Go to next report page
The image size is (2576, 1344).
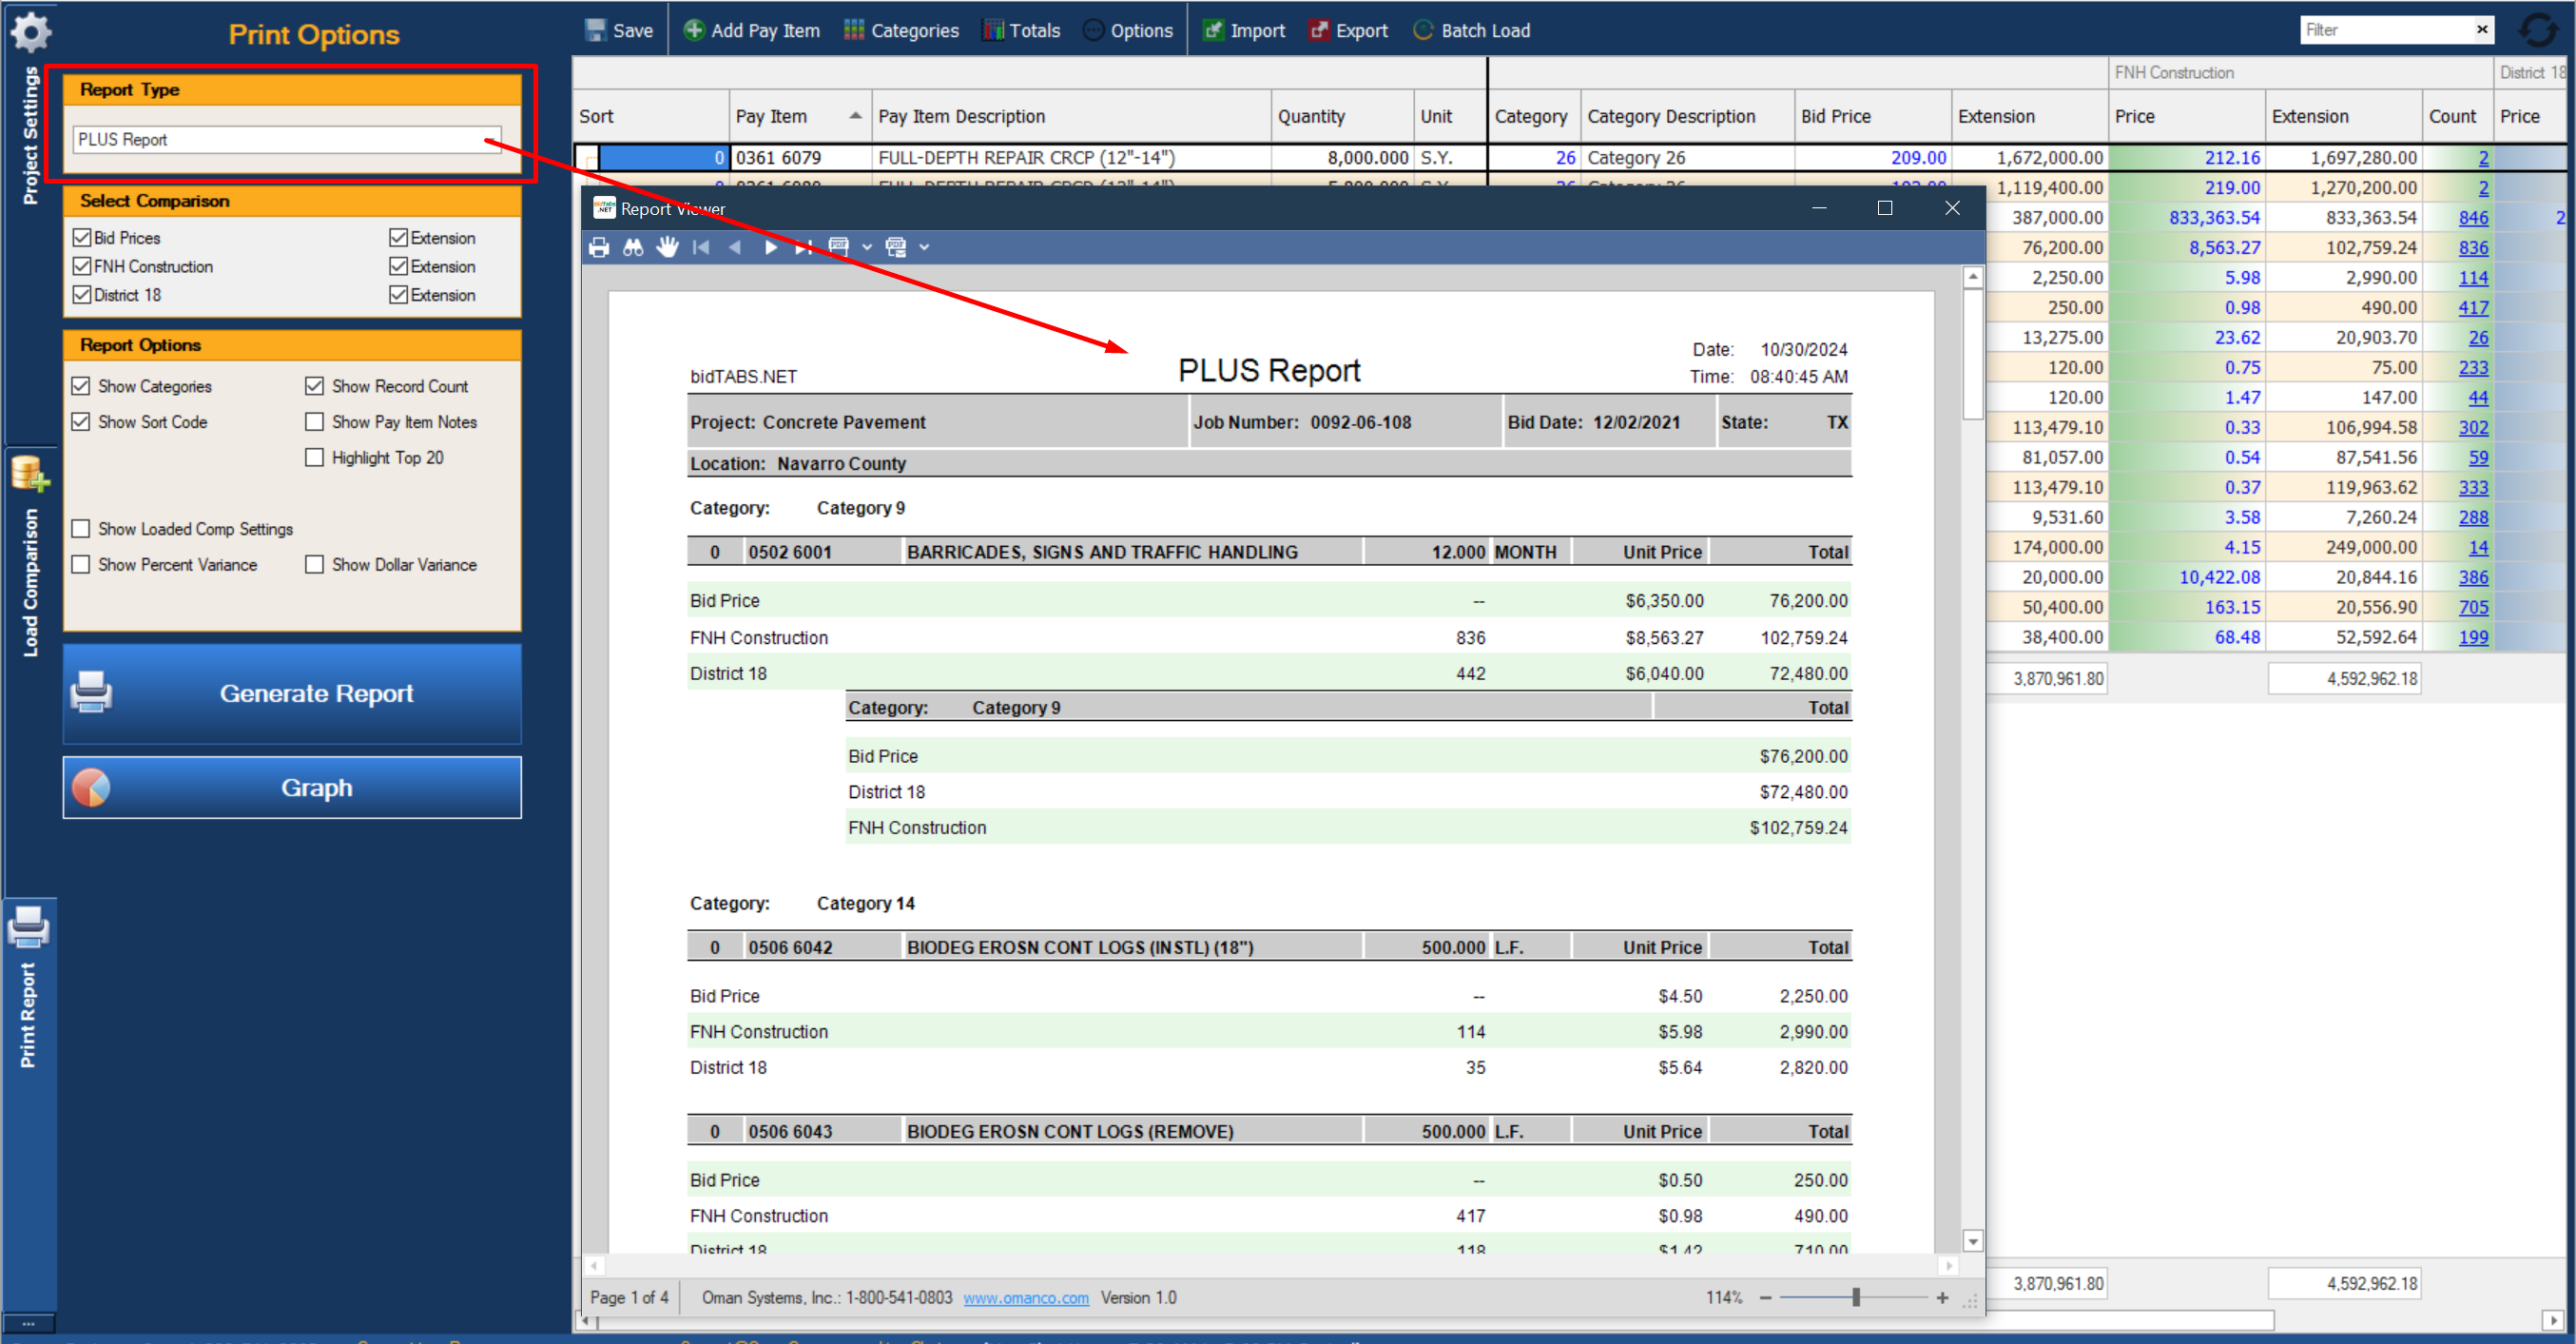770,247
